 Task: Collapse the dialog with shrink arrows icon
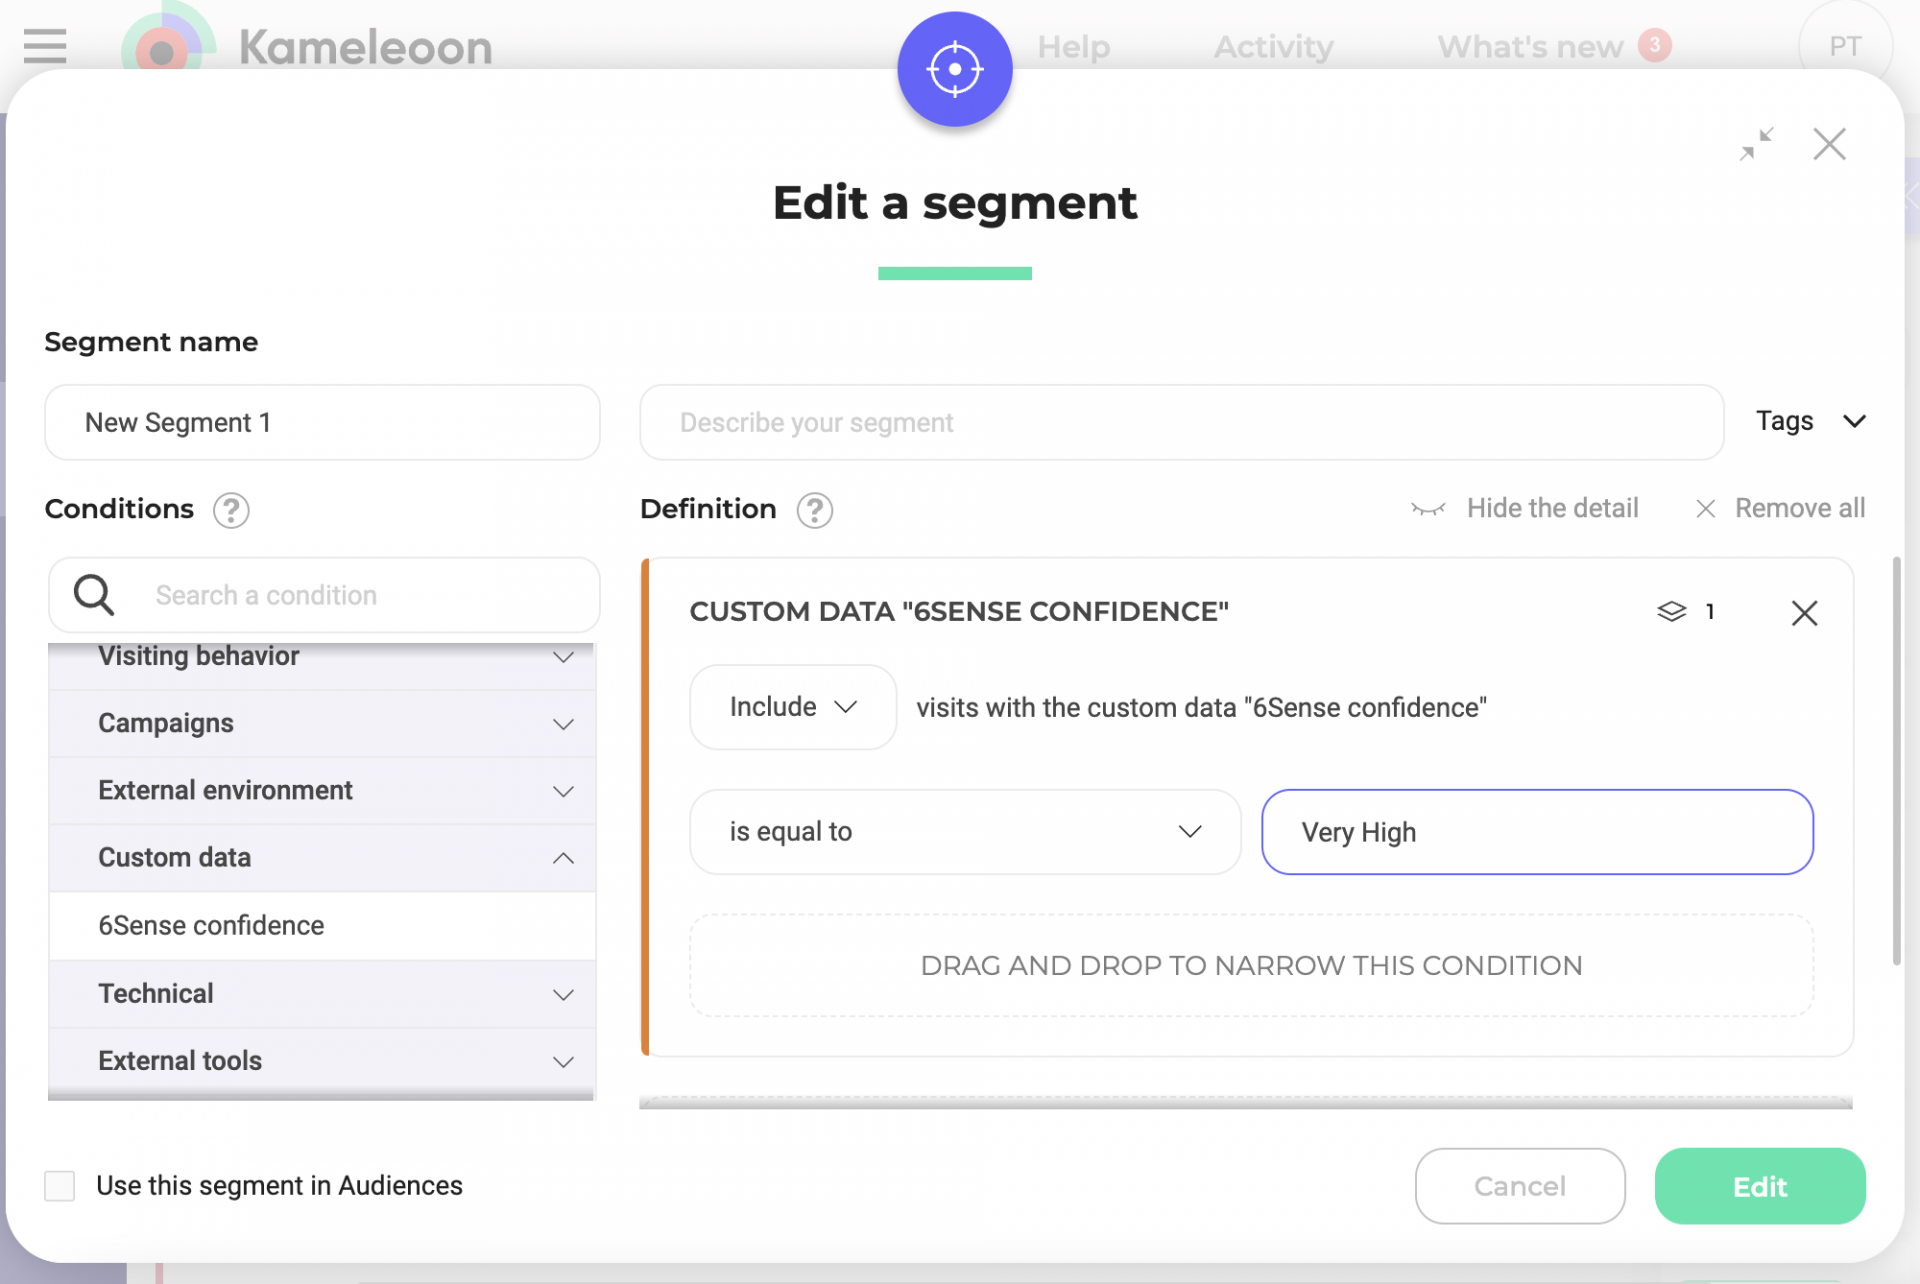1756,144
